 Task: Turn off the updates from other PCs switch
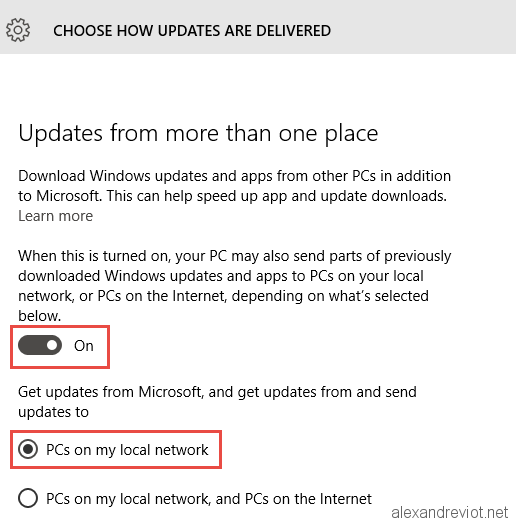click(x=40, y=345)
